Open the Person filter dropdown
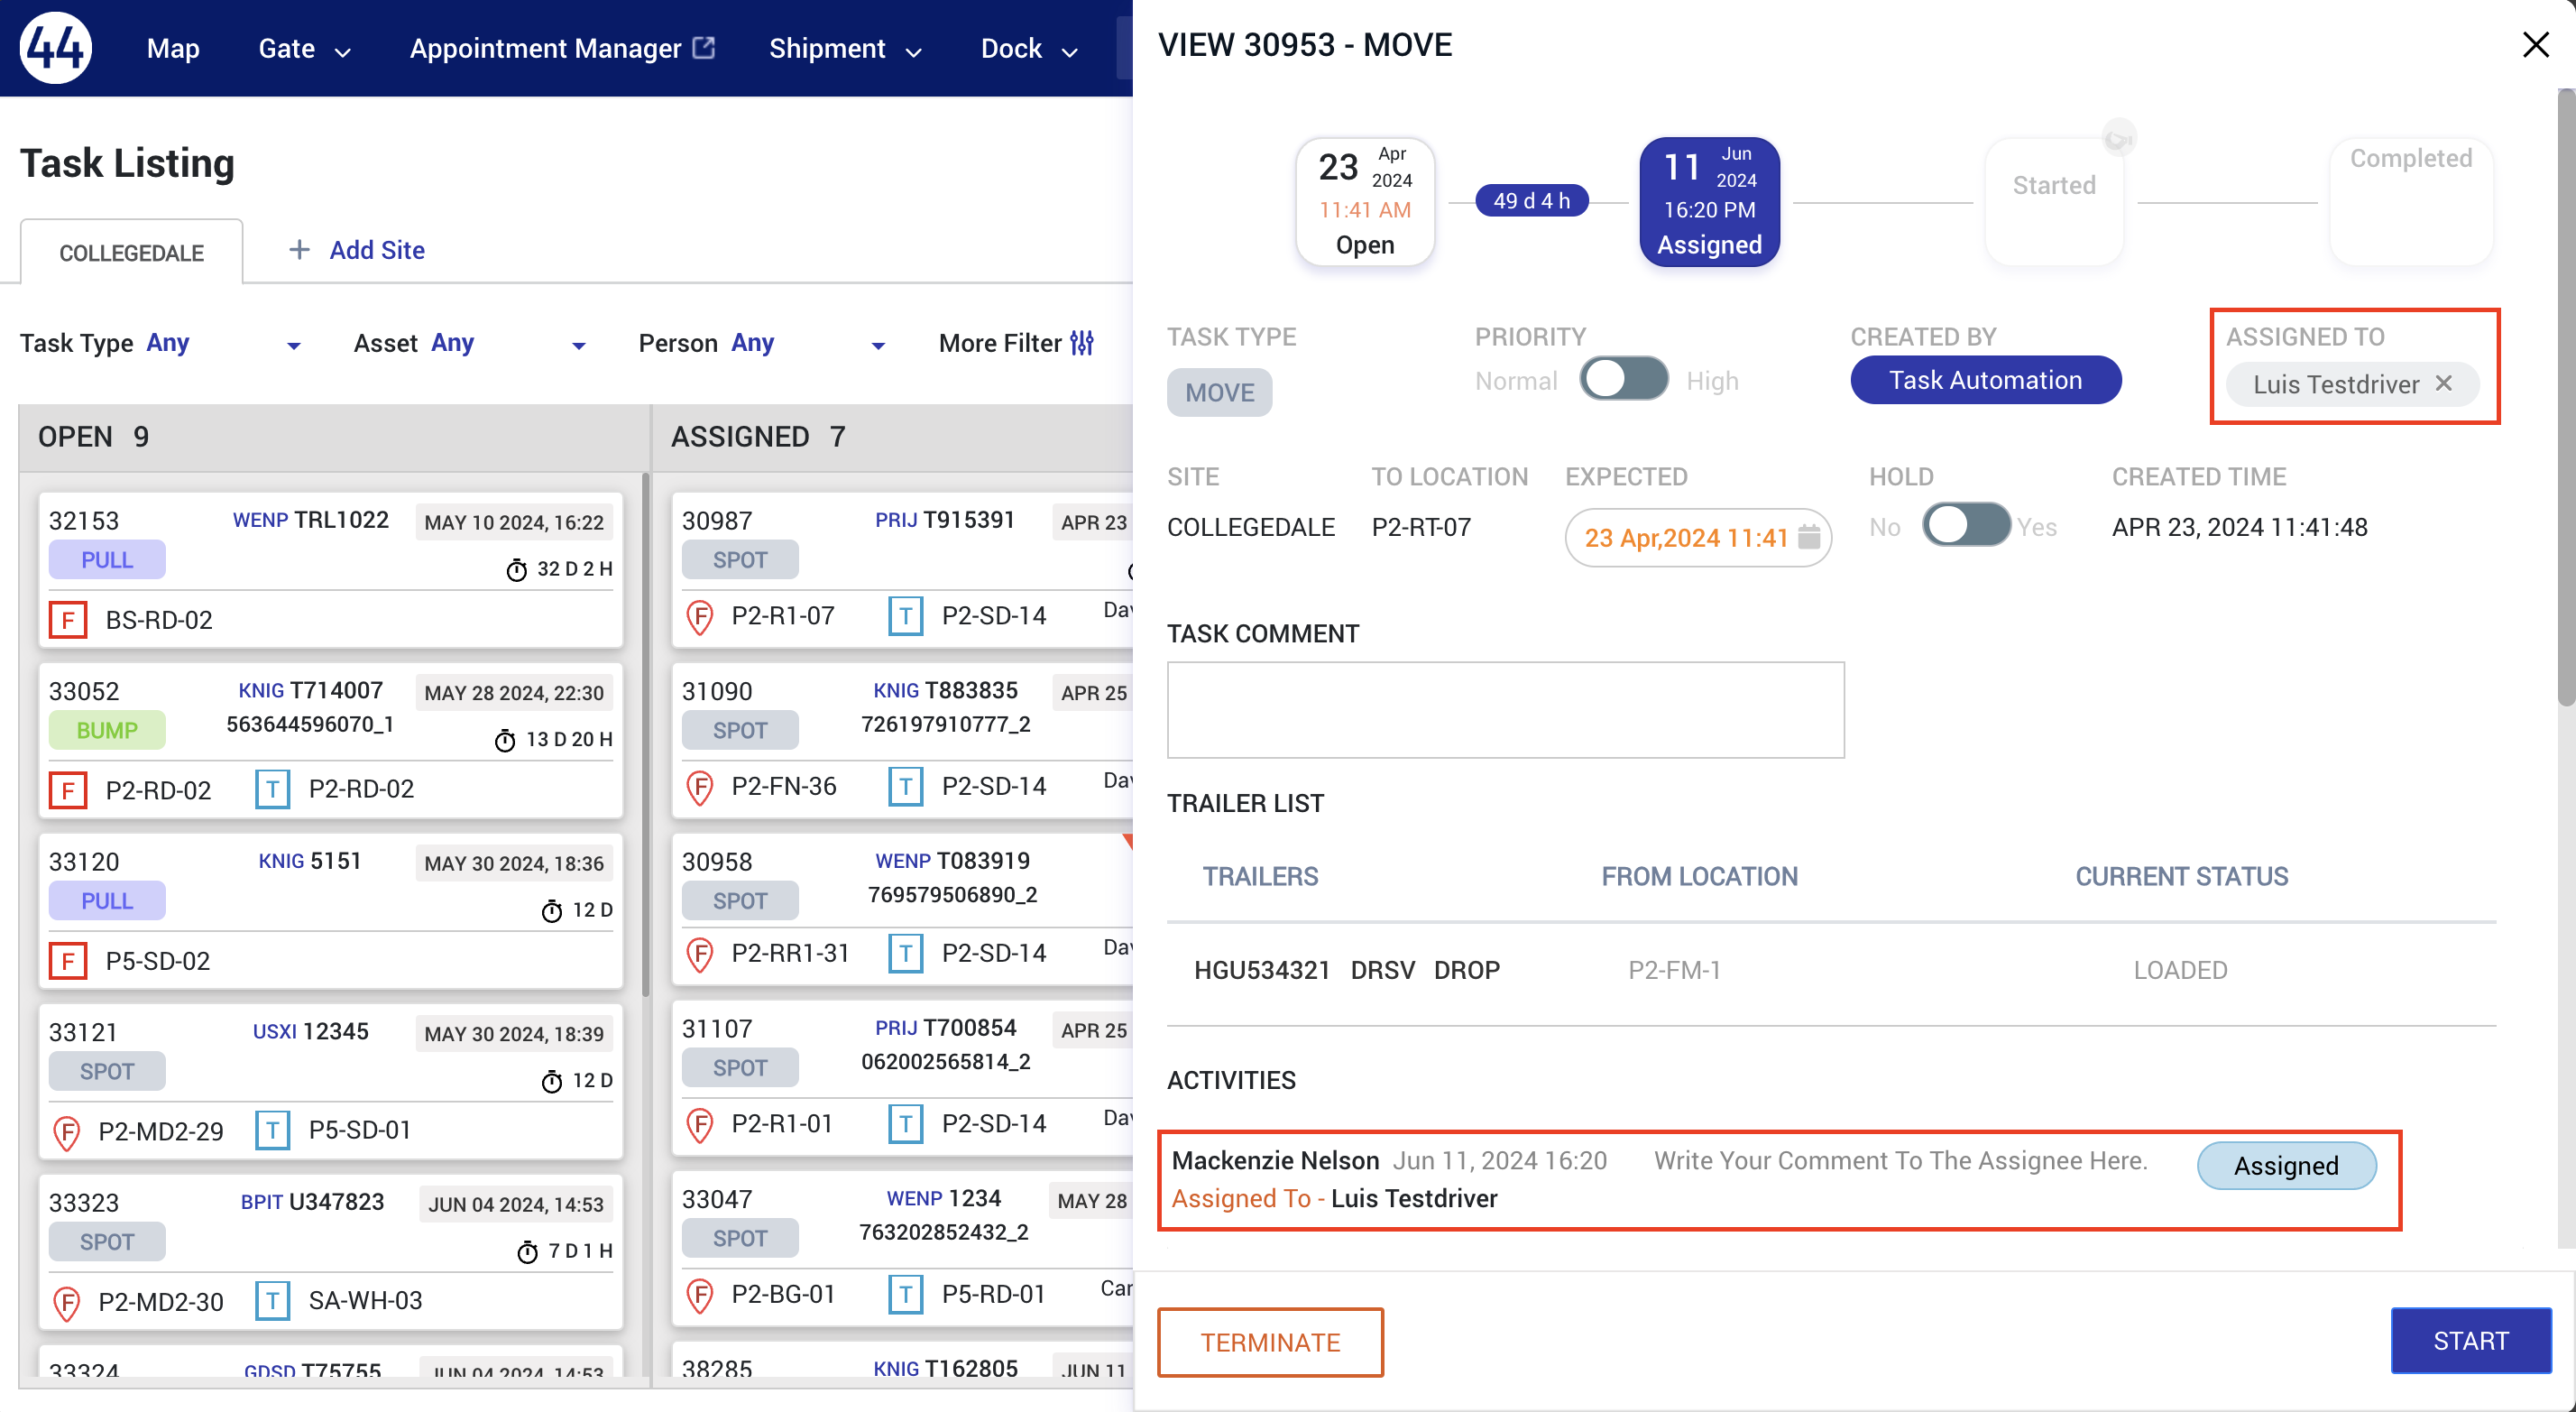This screenshot has height=1412, width=2576. pyautogui.click(x=877, y=345)
